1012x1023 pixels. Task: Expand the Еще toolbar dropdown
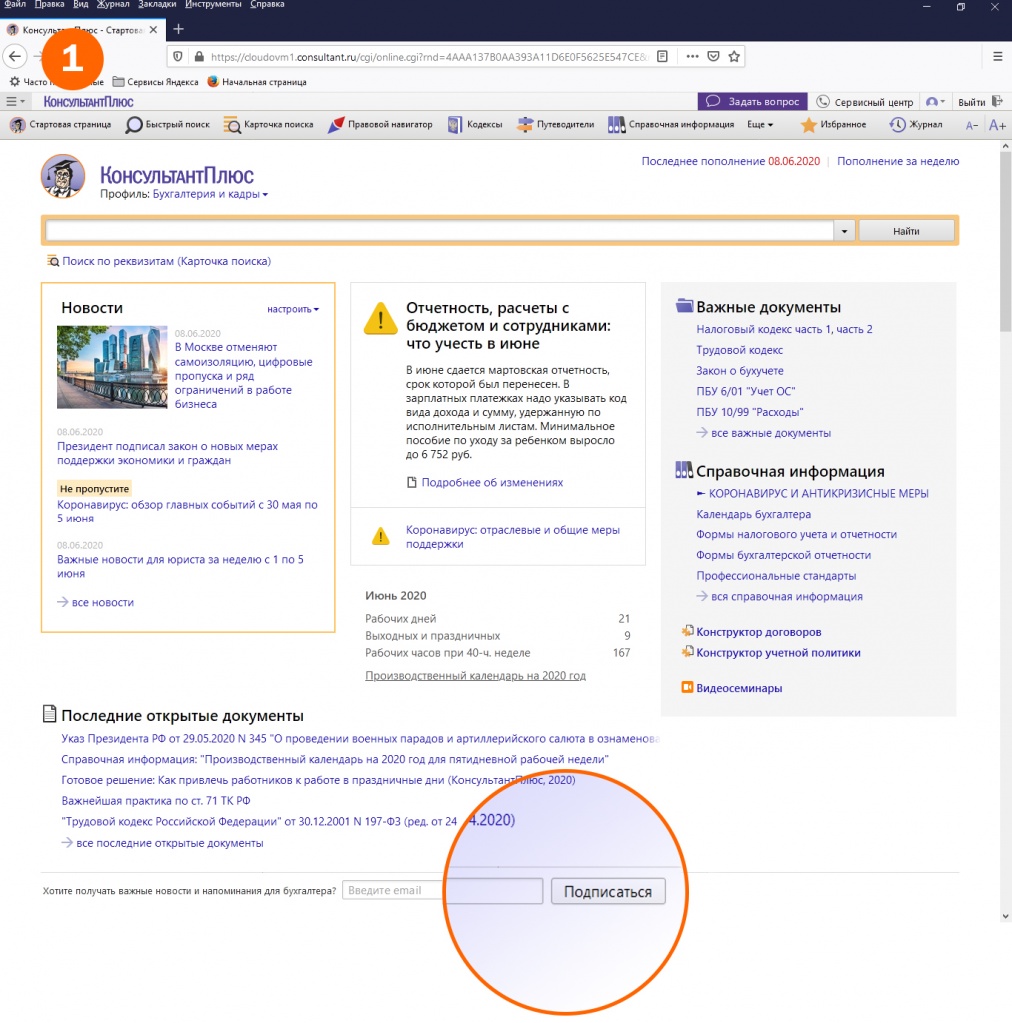760,125
